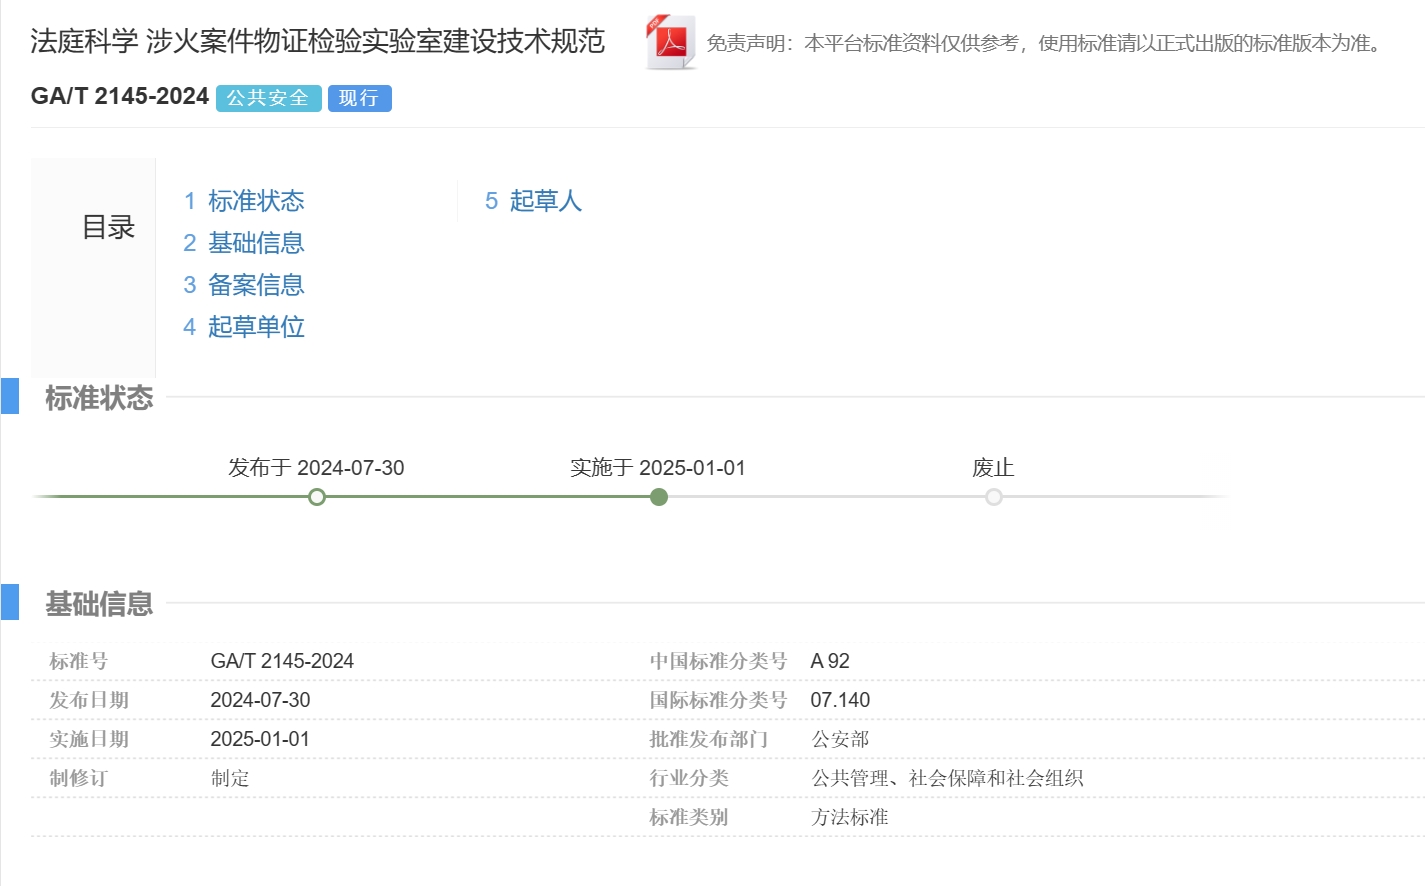This screenshot has height=886, width=1425.
Task: Click the 标准号 field label
Action: 79,661
